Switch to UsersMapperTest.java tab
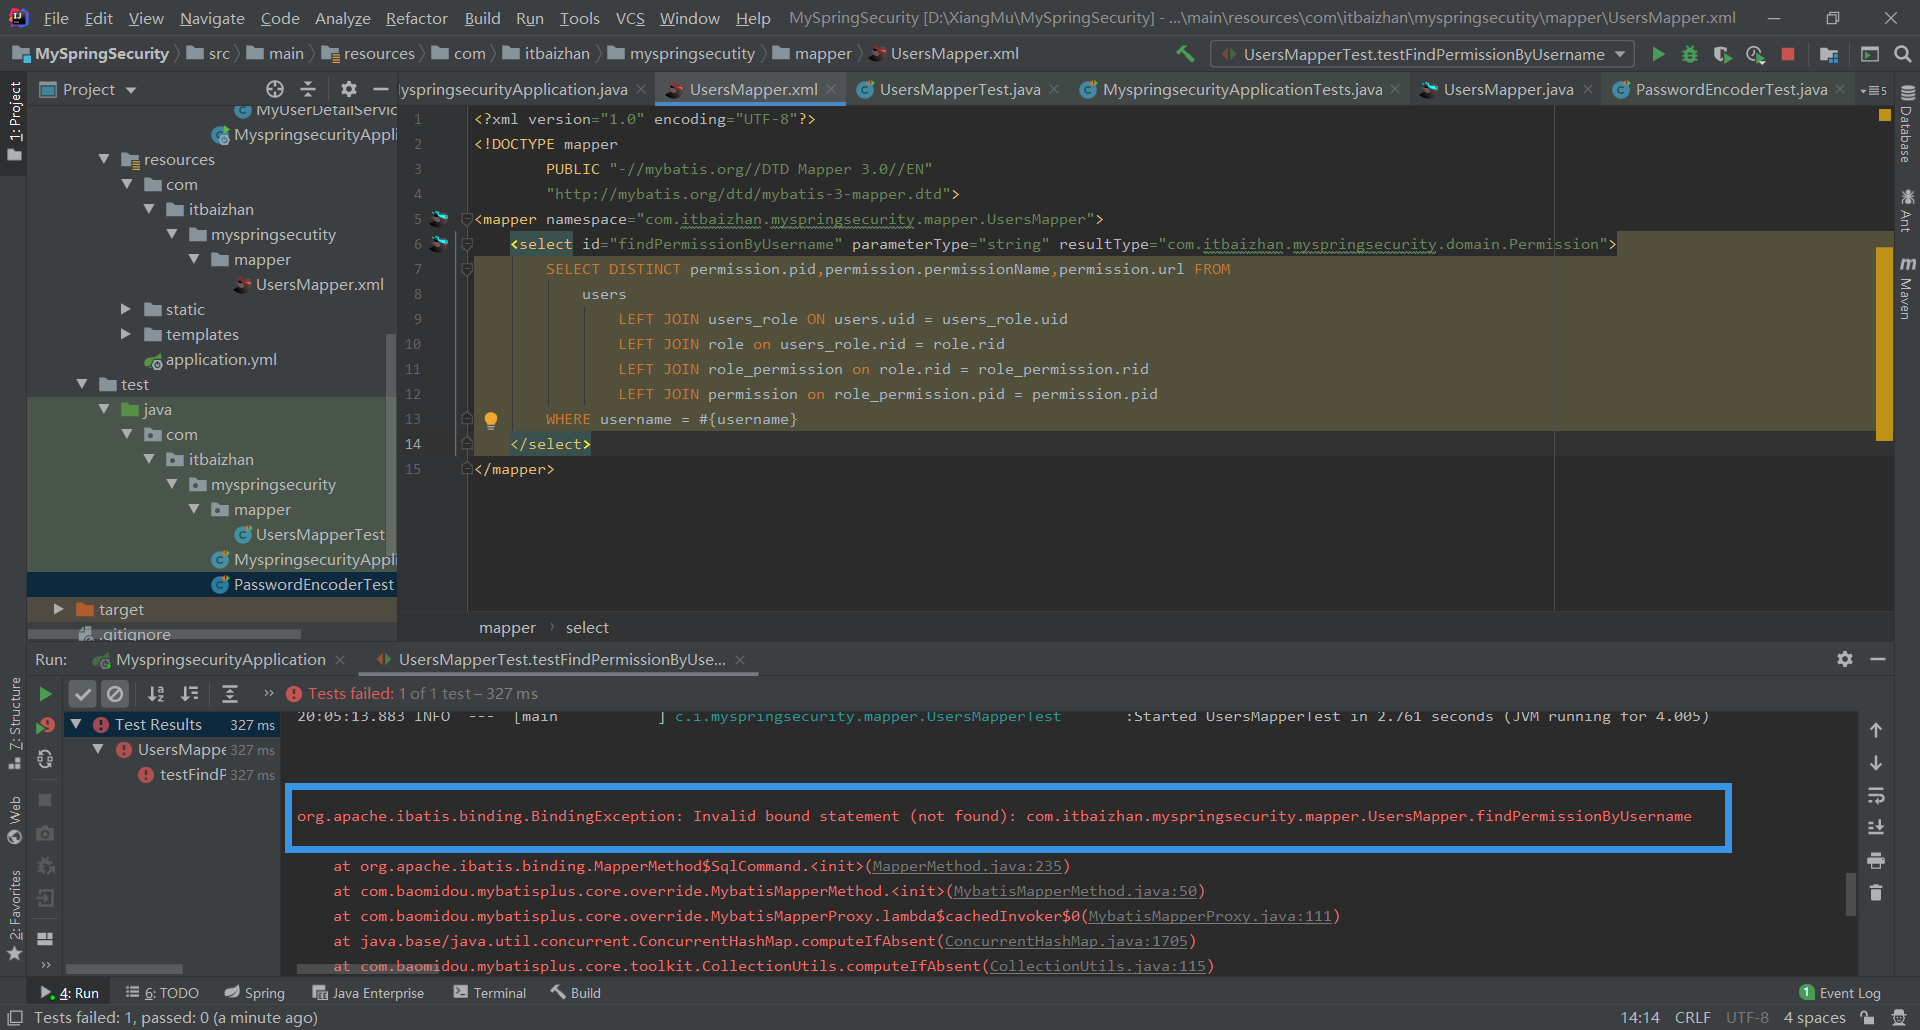Screen dimensions: 1920x1030 (960, 90)
